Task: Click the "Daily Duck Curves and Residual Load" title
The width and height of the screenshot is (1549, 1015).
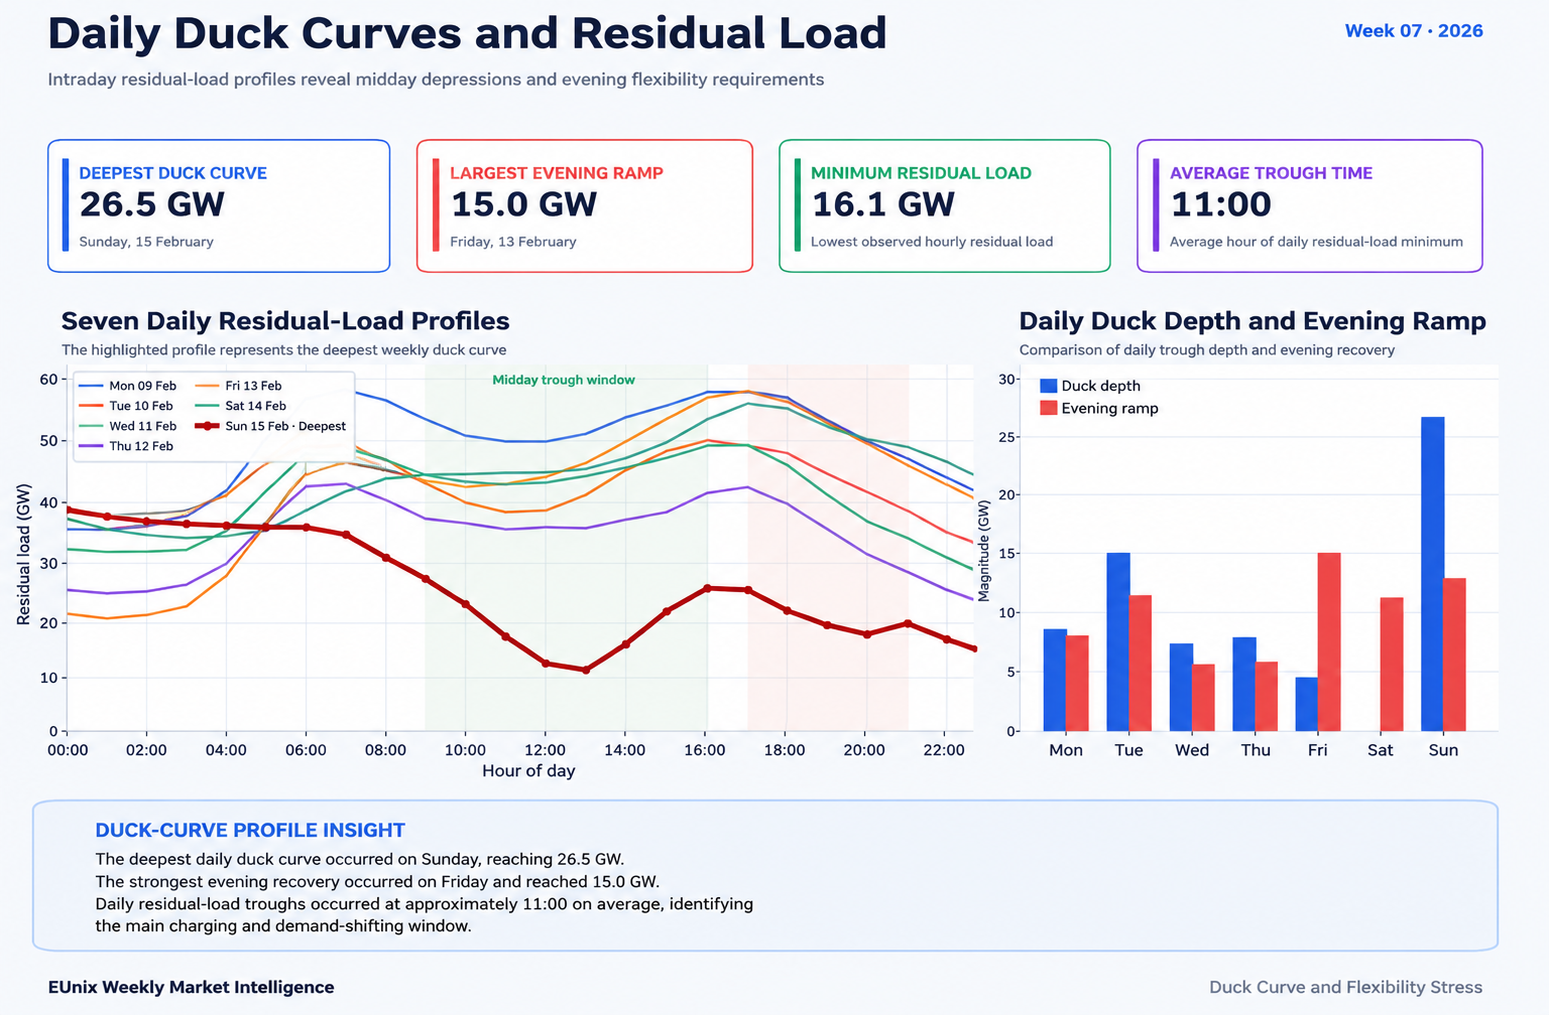Action: (x=467, y=33)
